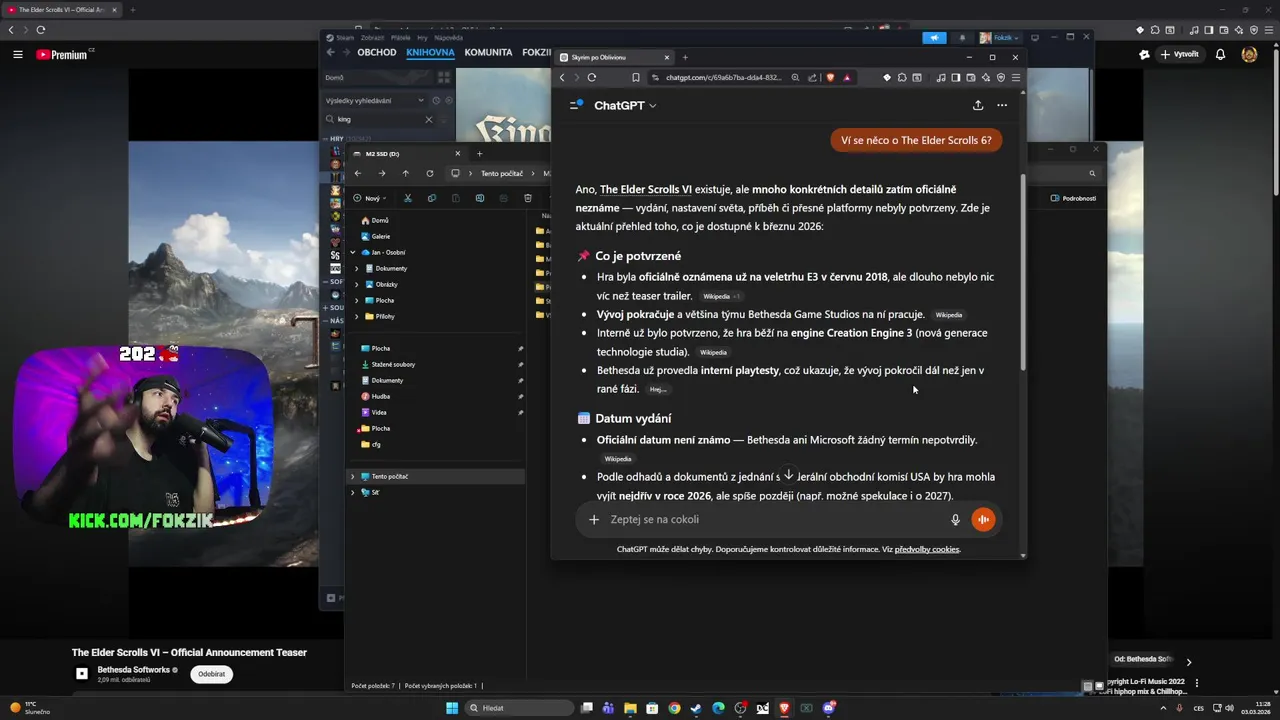Open ChatGPT sidebar menu icon
1280x720 pixels.
576,105
